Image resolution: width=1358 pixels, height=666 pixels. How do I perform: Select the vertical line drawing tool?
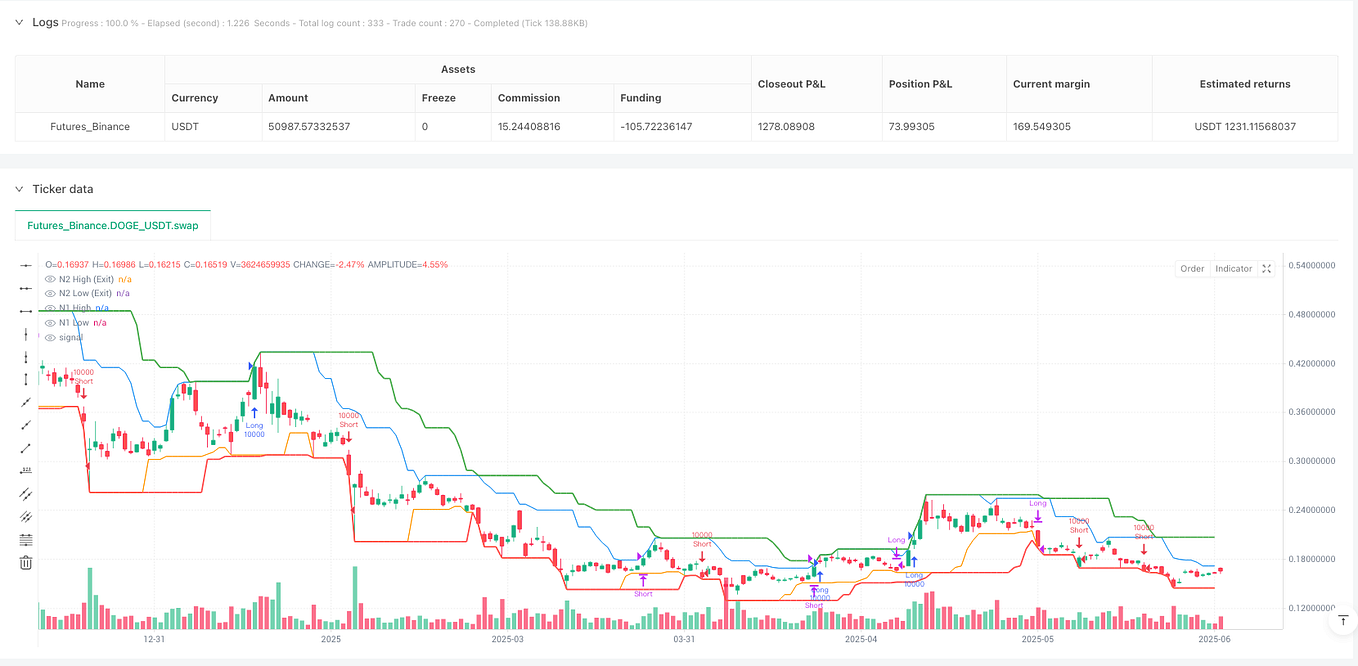[x=25, y=333]
